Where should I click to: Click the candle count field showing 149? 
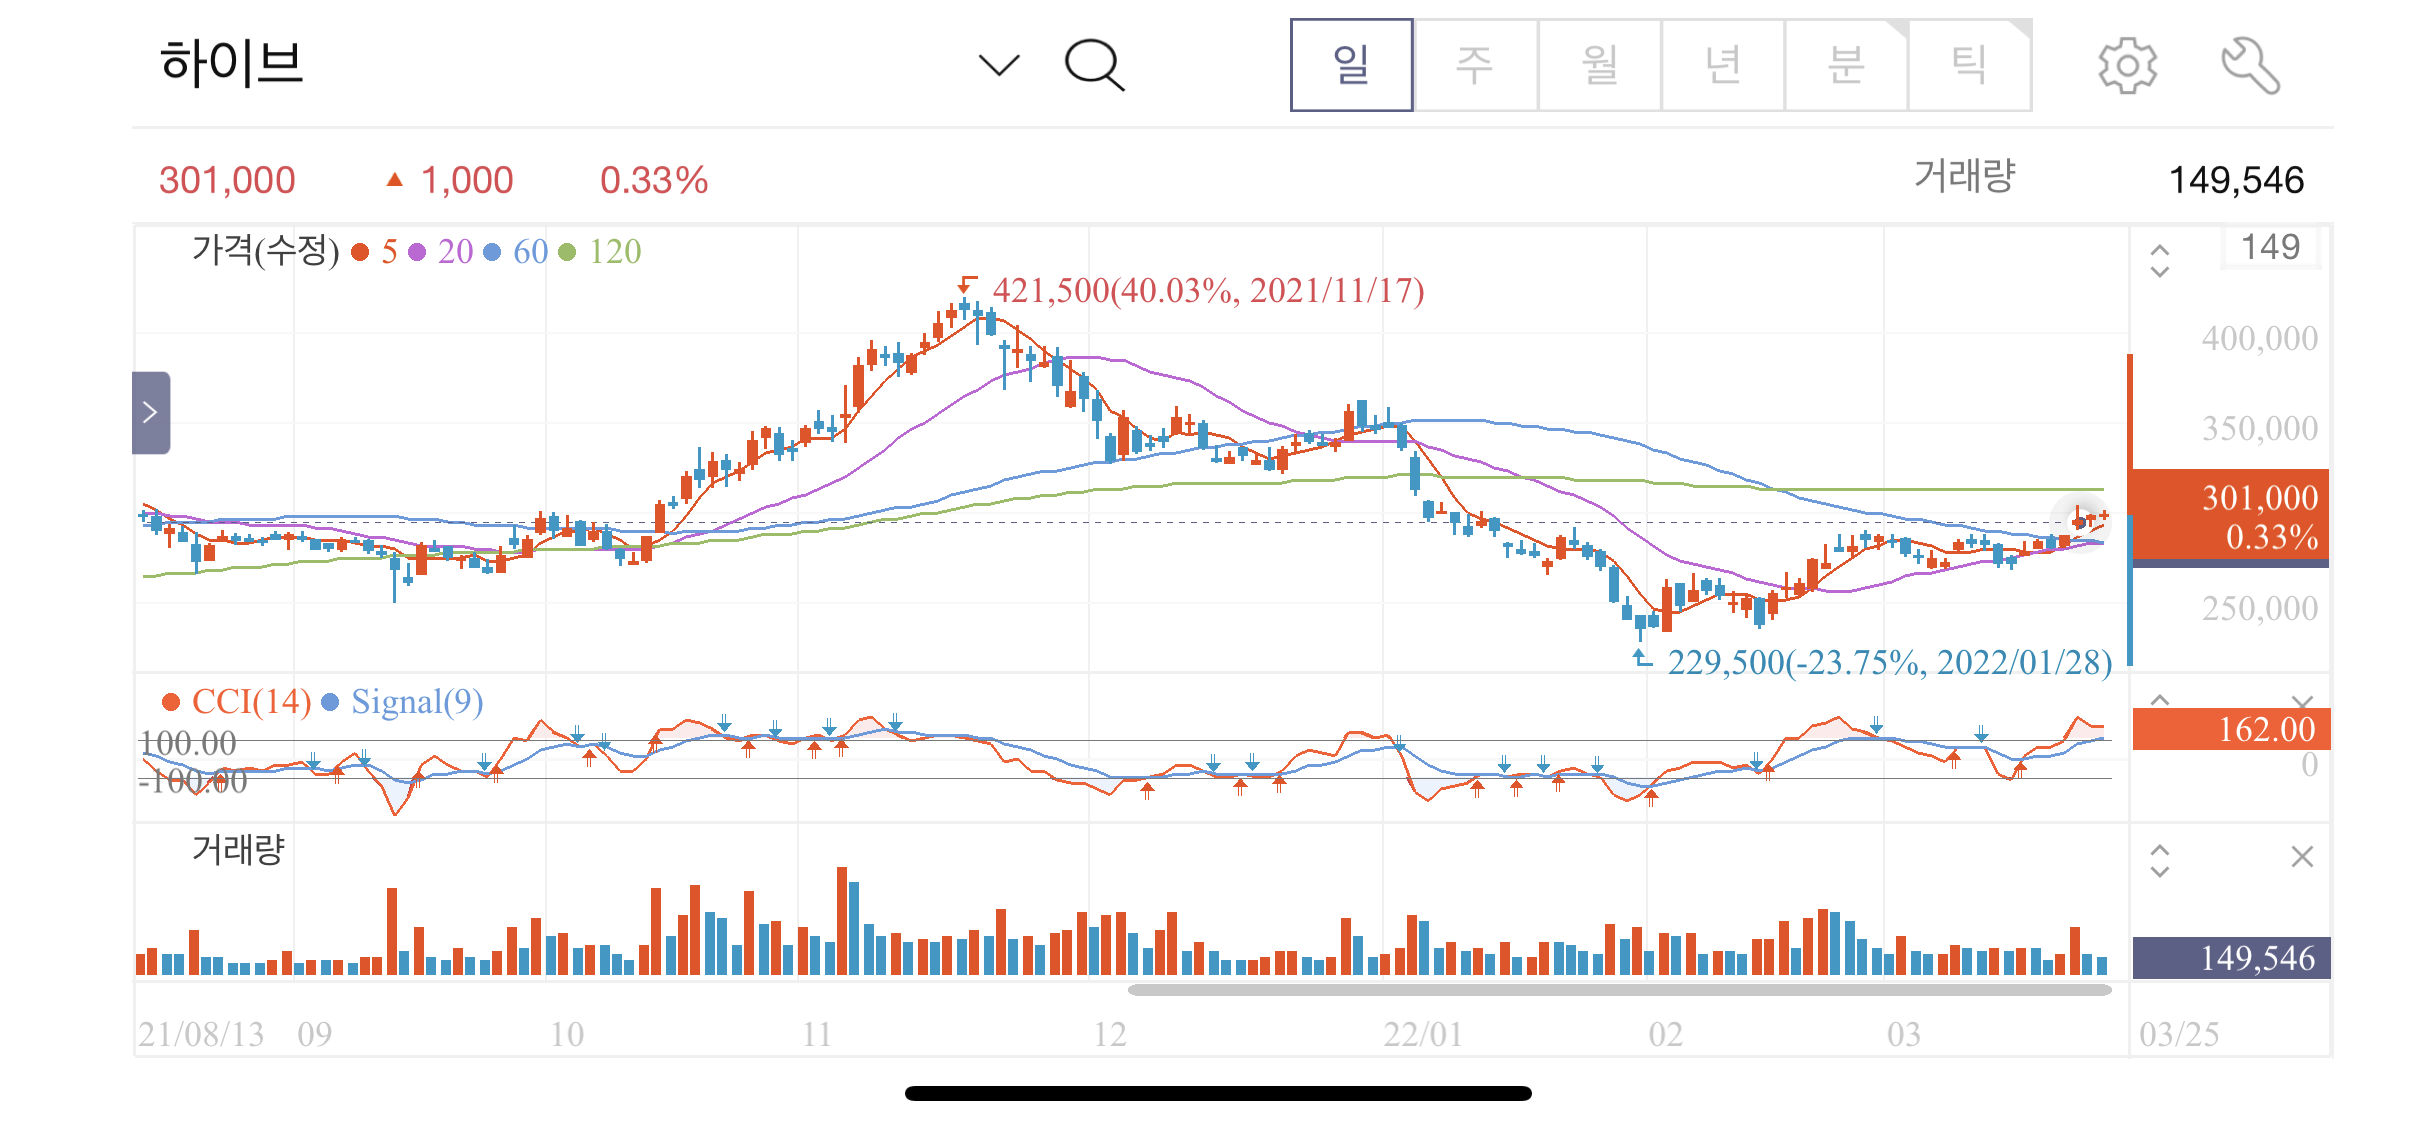coord(2269,247)
